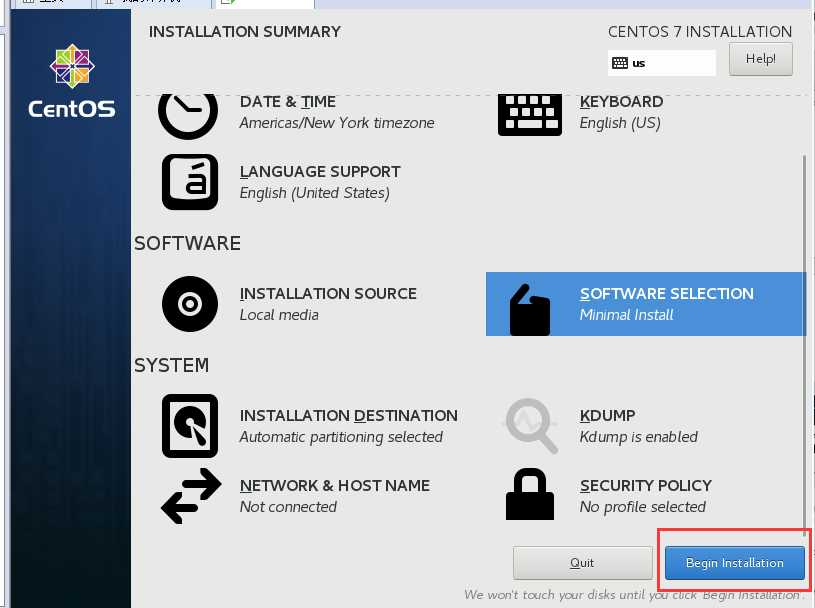This screenshot has height=608, width=815.
Task: Open INSTALLATION DESTINATION settings
Action: tap(349, 416)
